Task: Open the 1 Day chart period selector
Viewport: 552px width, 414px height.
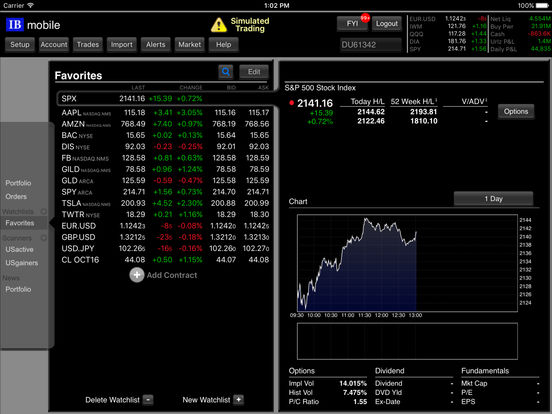Action: [x=493, y=199]
